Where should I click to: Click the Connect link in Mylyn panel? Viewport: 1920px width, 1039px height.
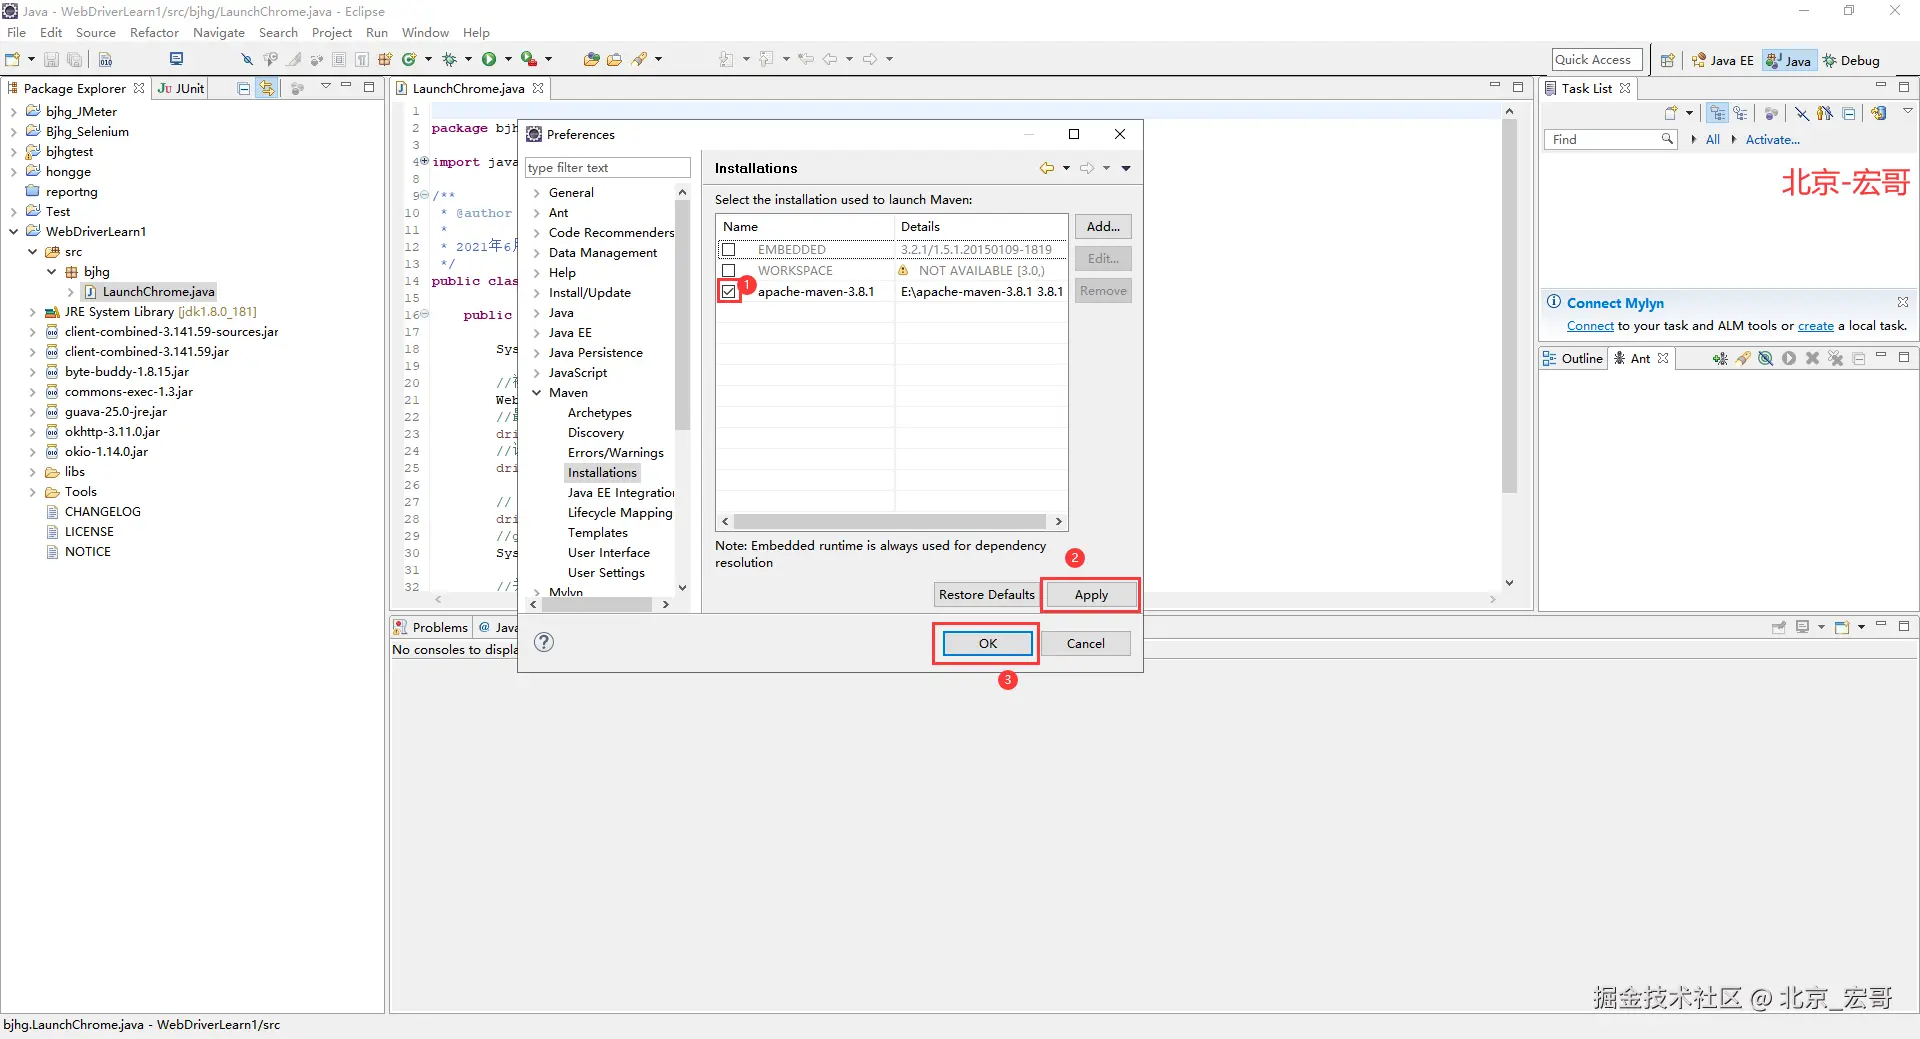click(x=1590, y=326)
